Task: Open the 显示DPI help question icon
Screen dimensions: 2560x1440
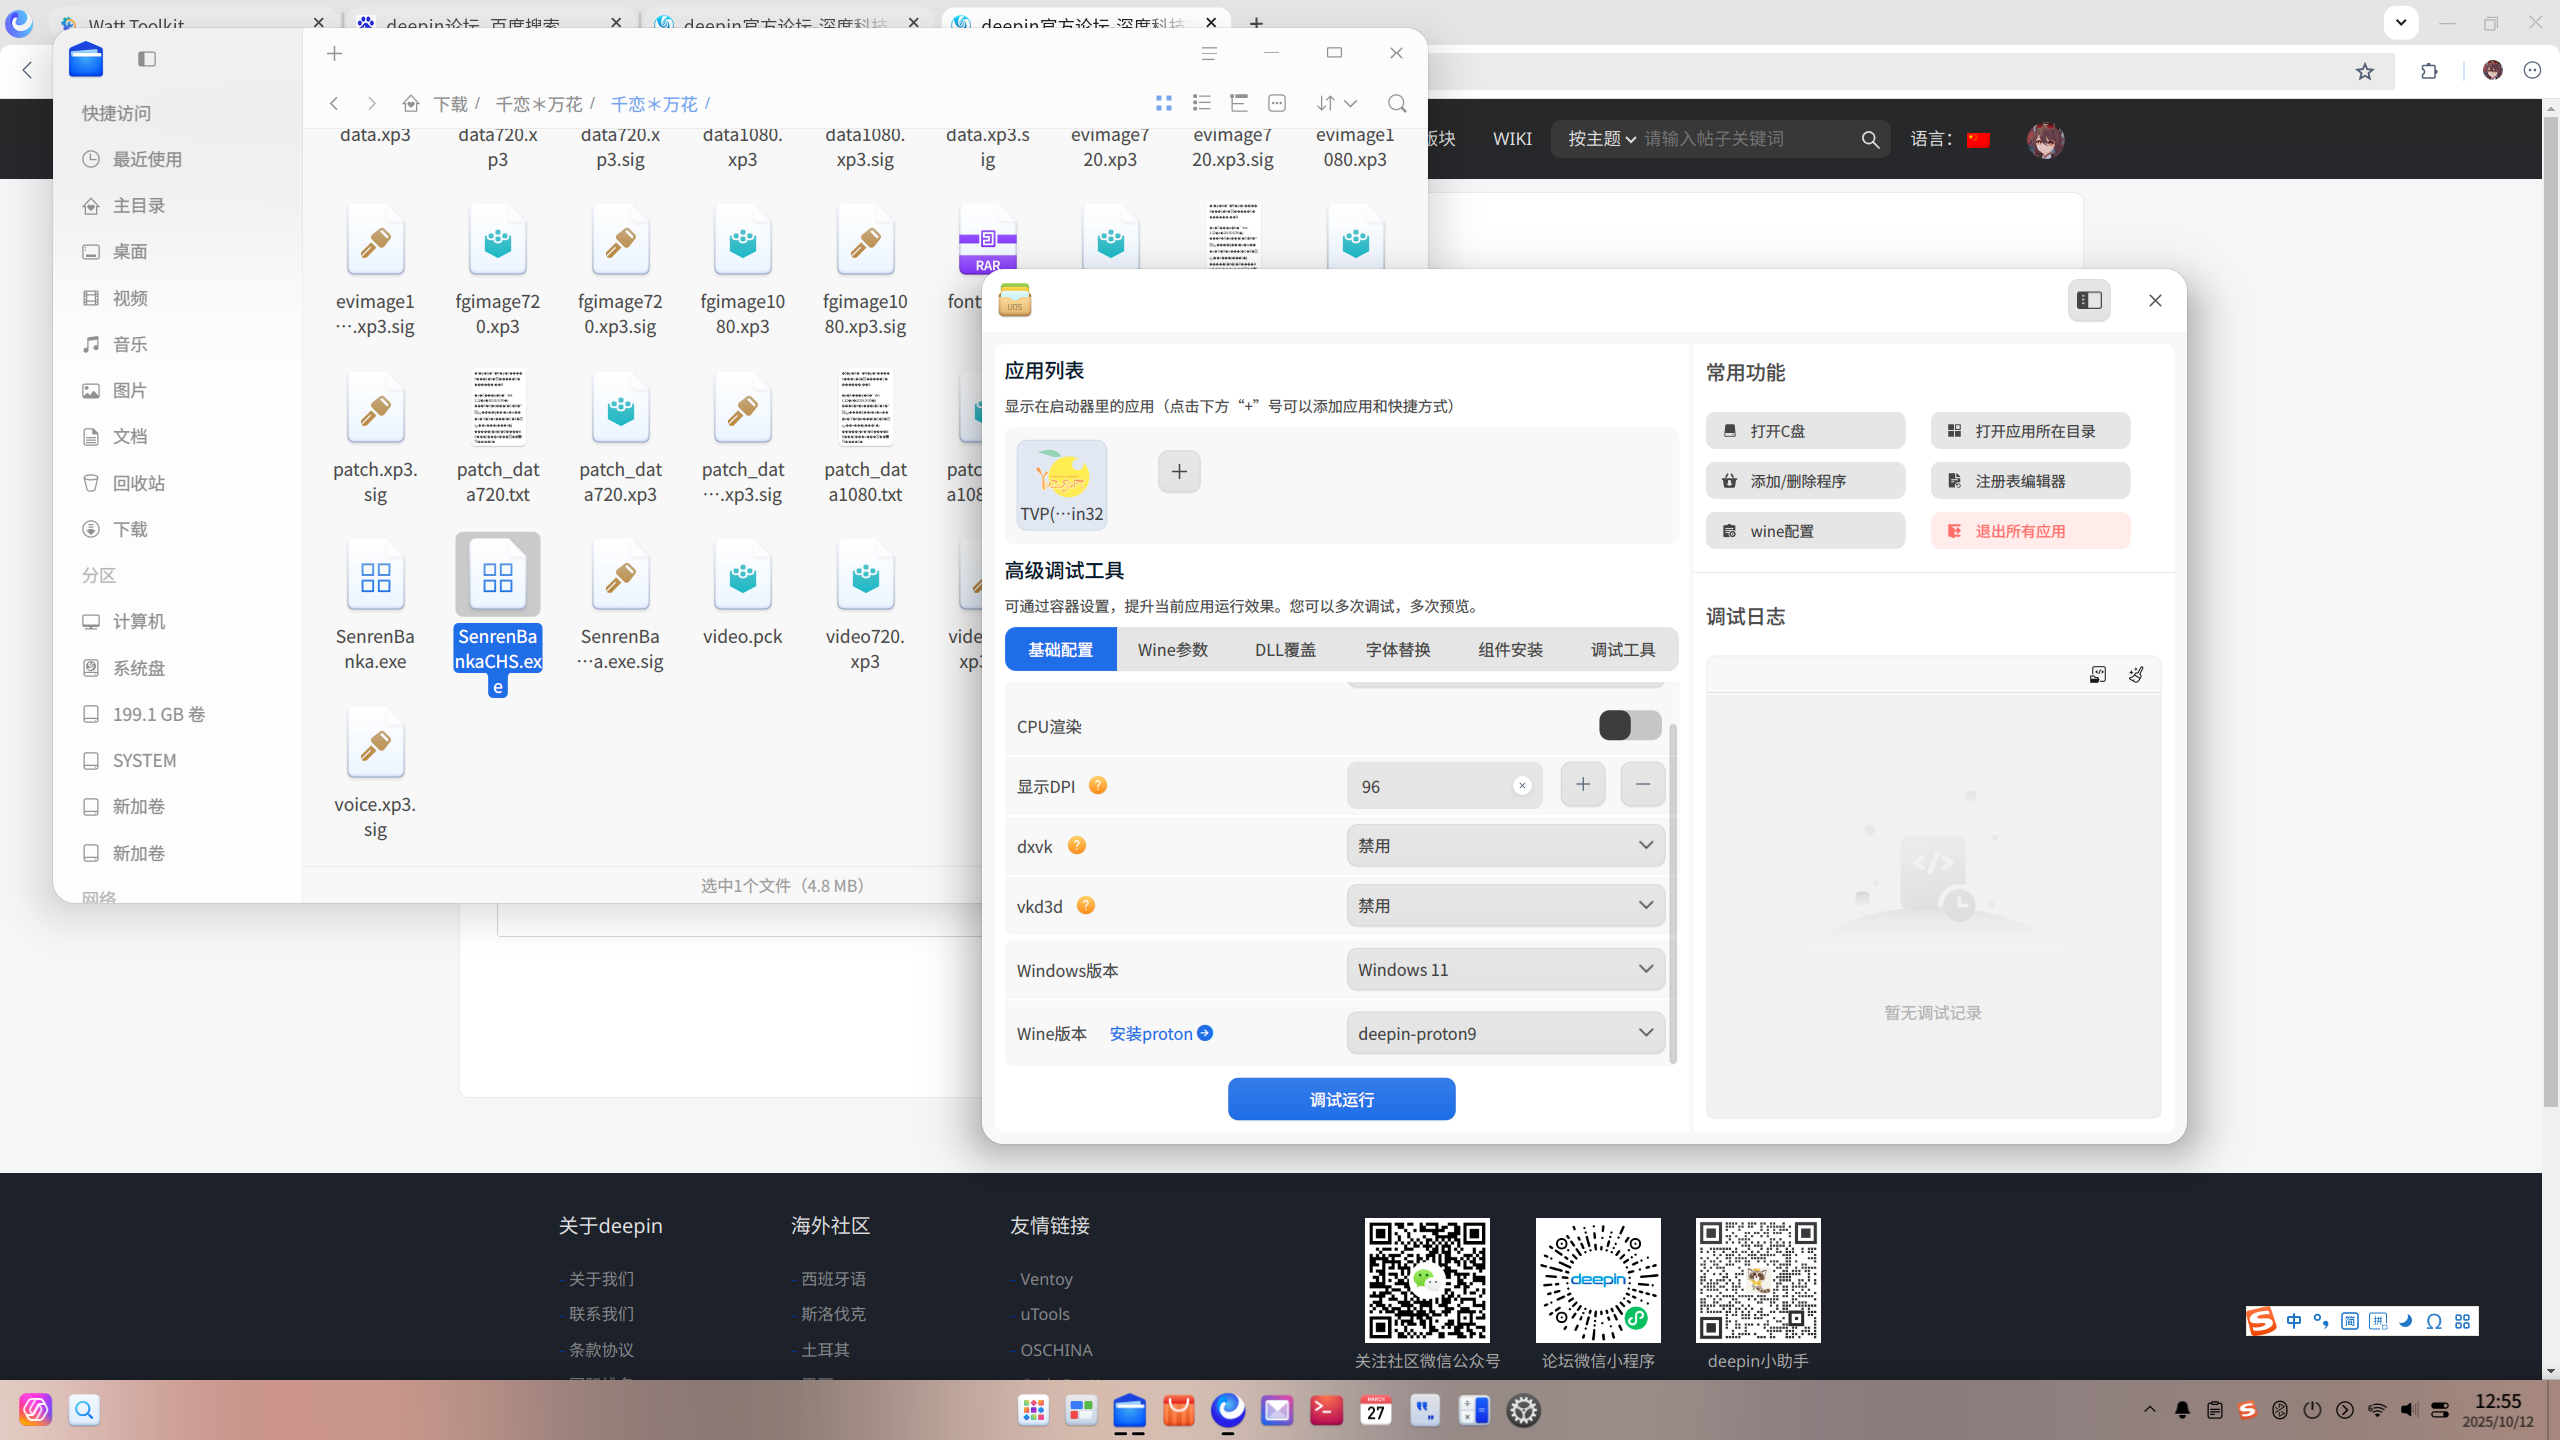Action: (1098, 785)
